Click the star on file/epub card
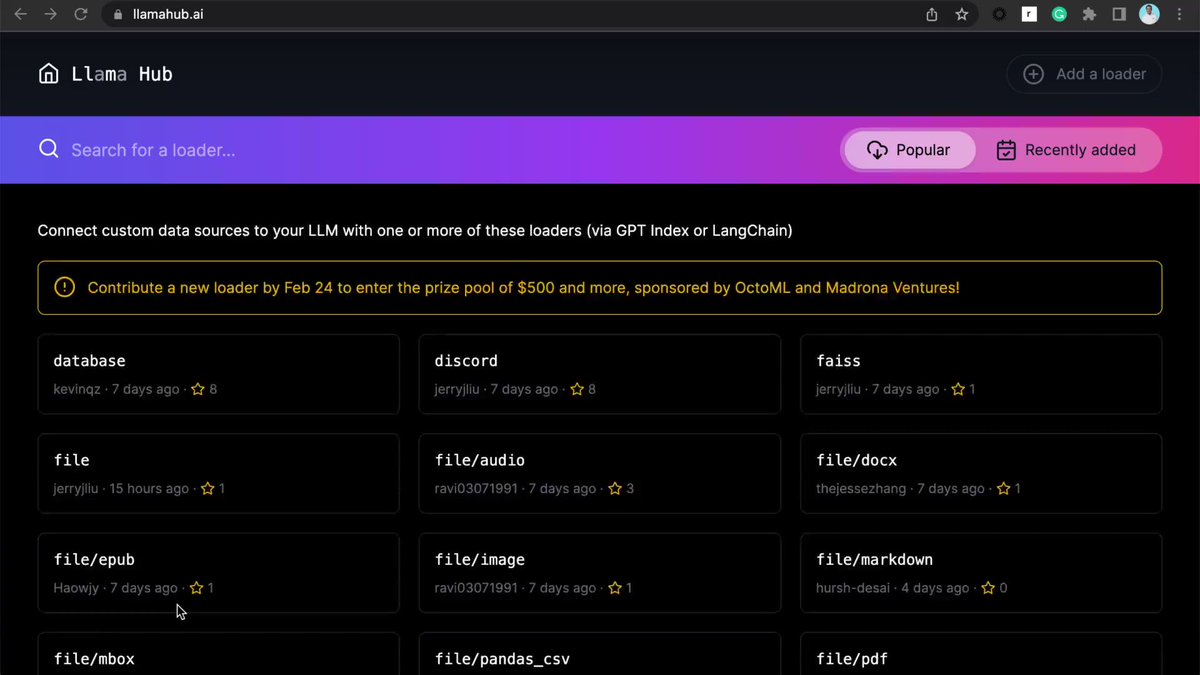Screen dimensions: 1200x675 click(x=197, y=588)
